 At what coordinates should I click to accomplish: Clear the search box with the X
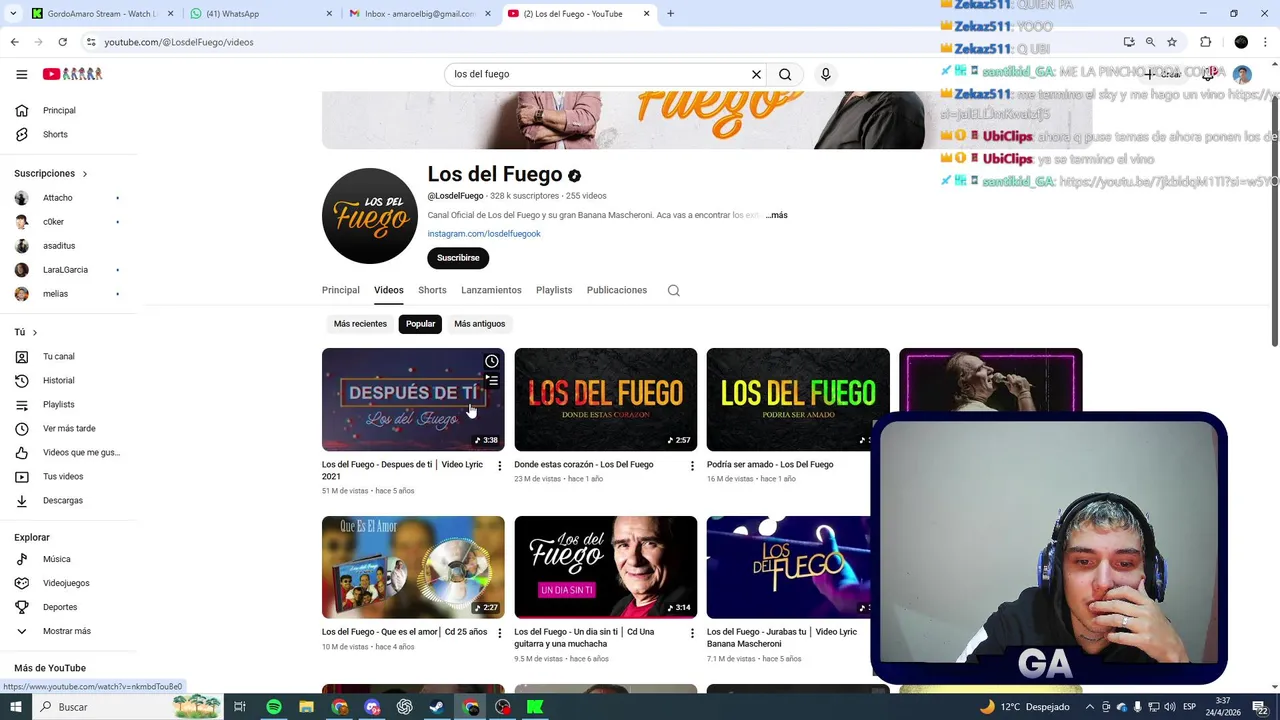pos(756,74)
